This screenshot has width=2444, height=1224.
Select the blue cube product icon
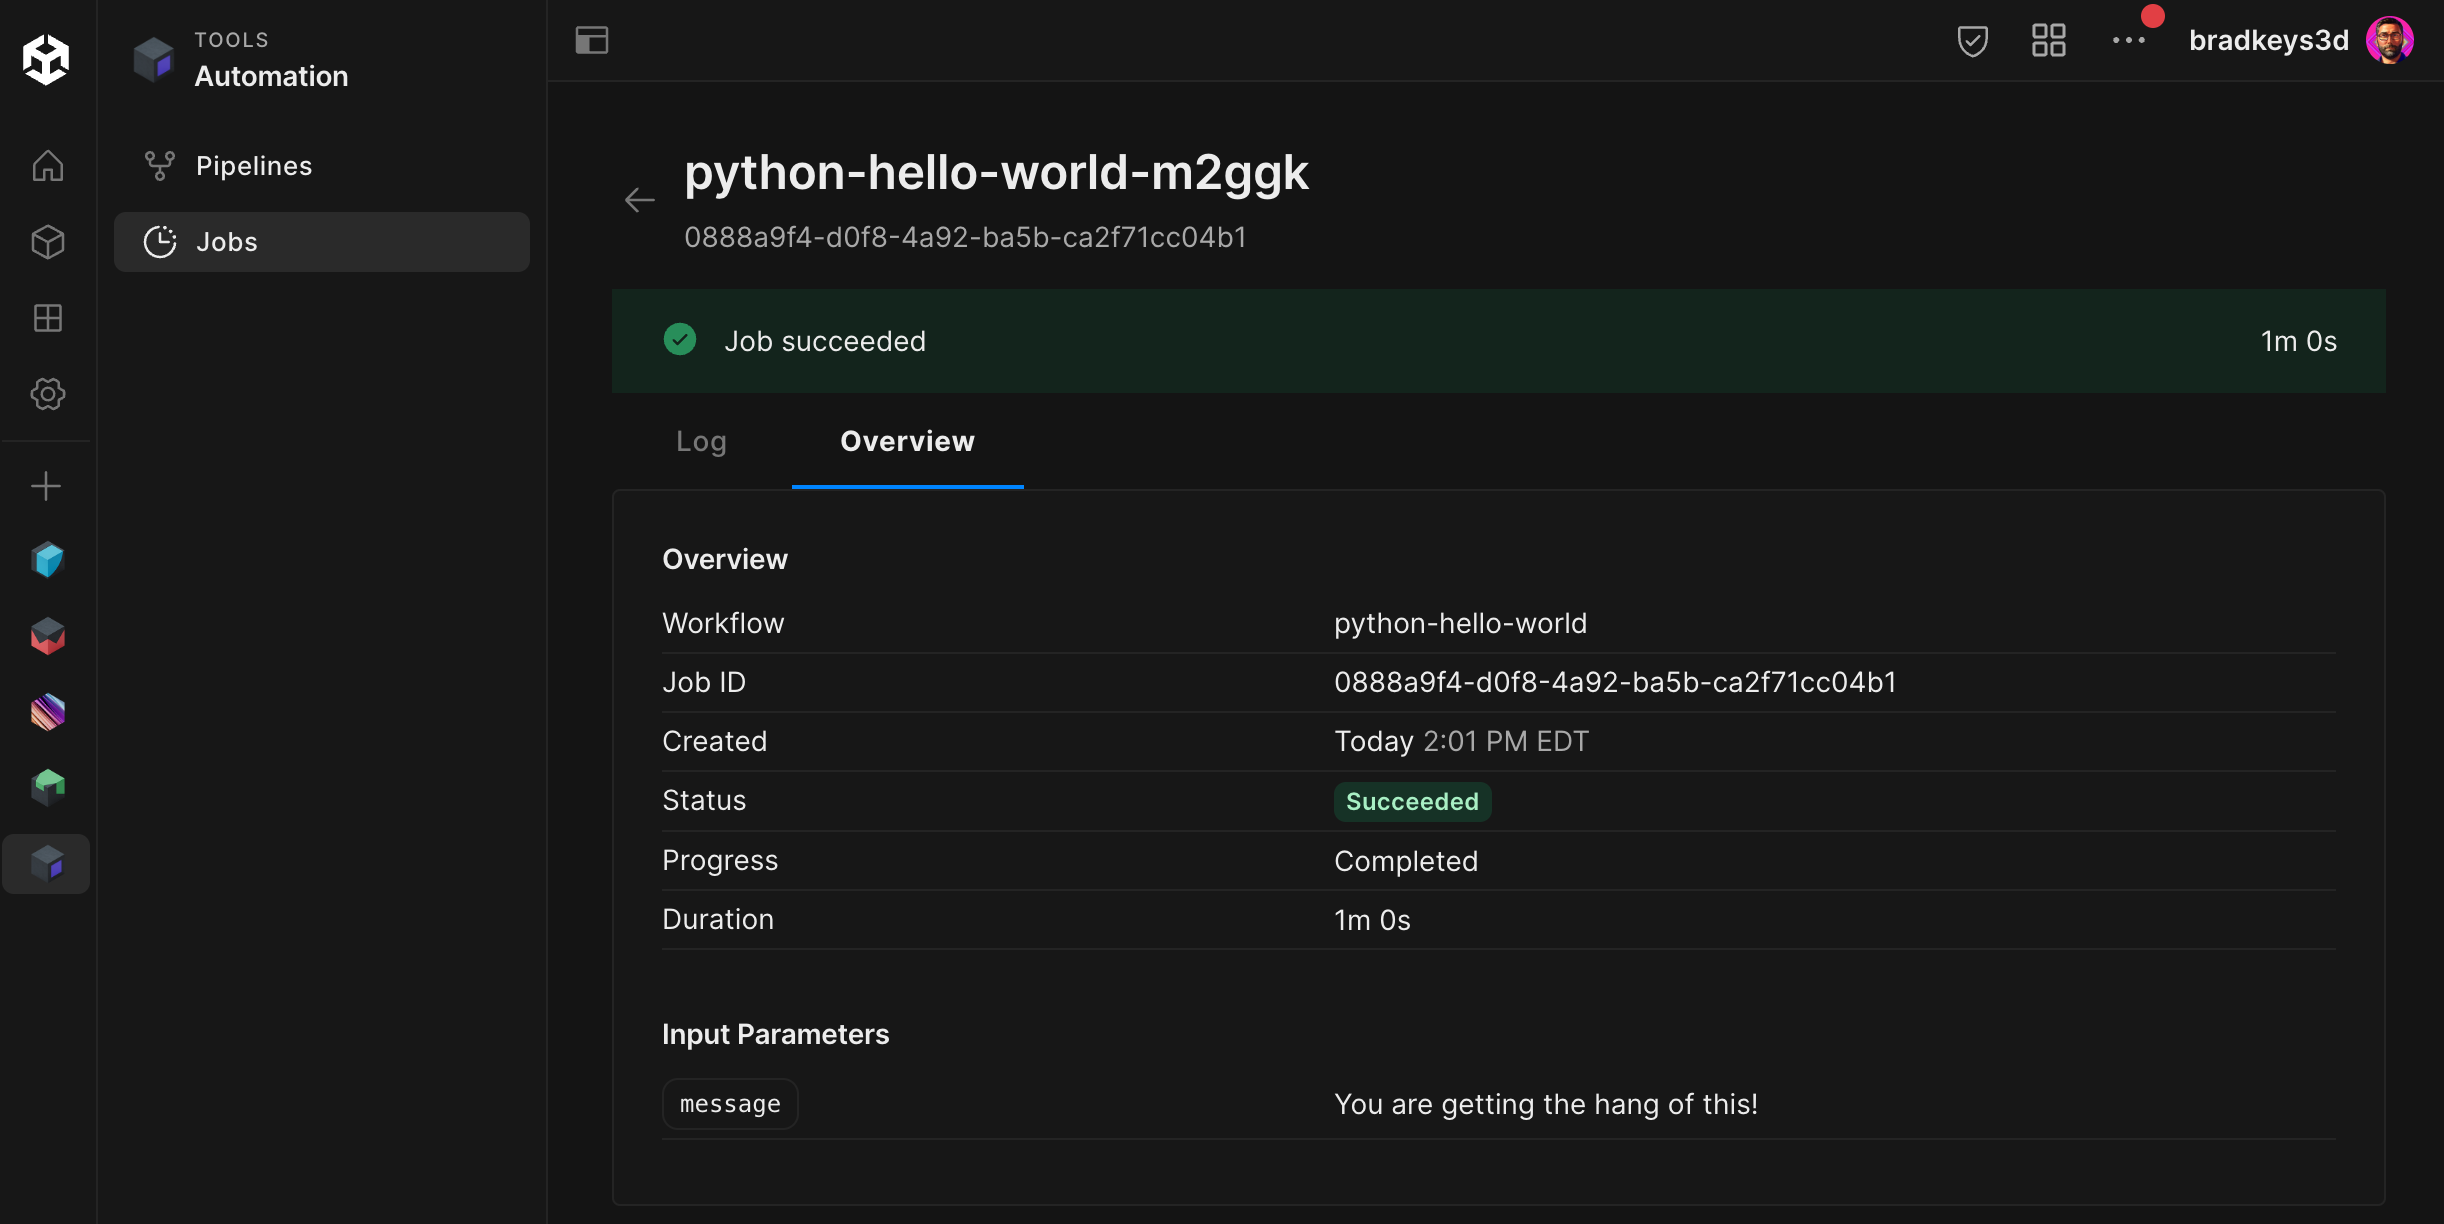47,560
